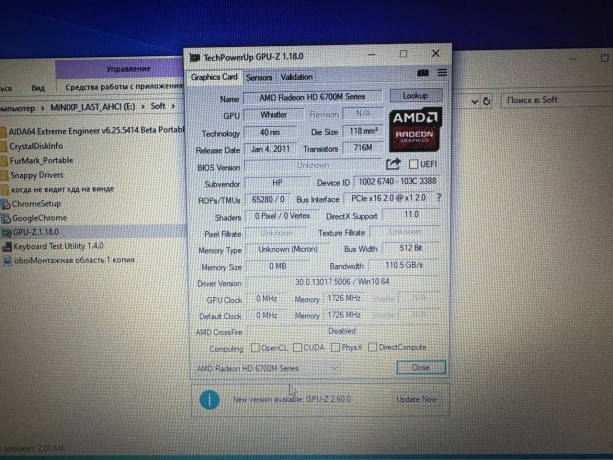The height and width of the screenshot is (460, 613).
Task: Select the когда не видит хдд на винде folder
Action: pos(62,190)
